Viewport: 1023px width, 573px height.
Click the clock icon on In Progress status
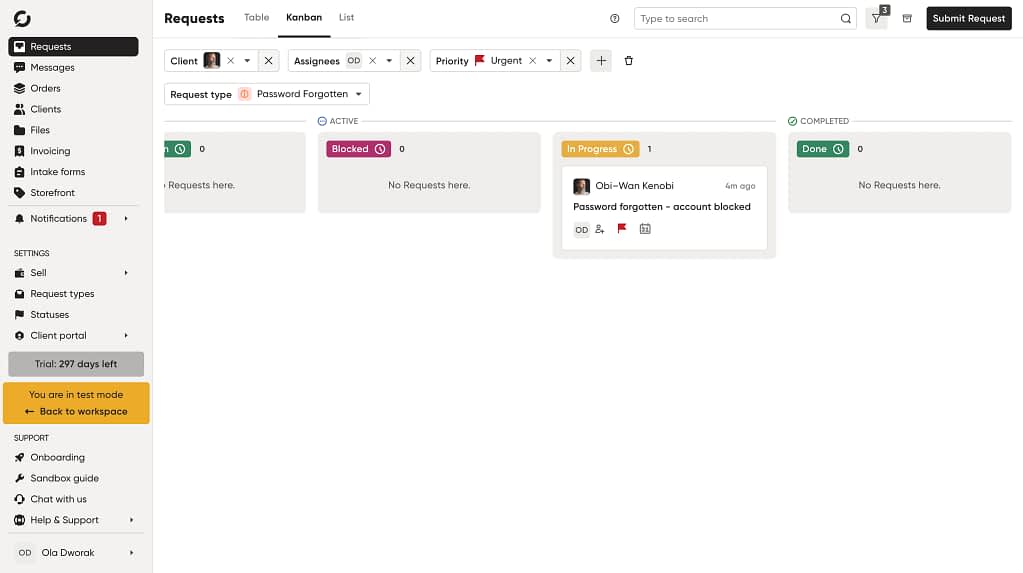[628, 149]
